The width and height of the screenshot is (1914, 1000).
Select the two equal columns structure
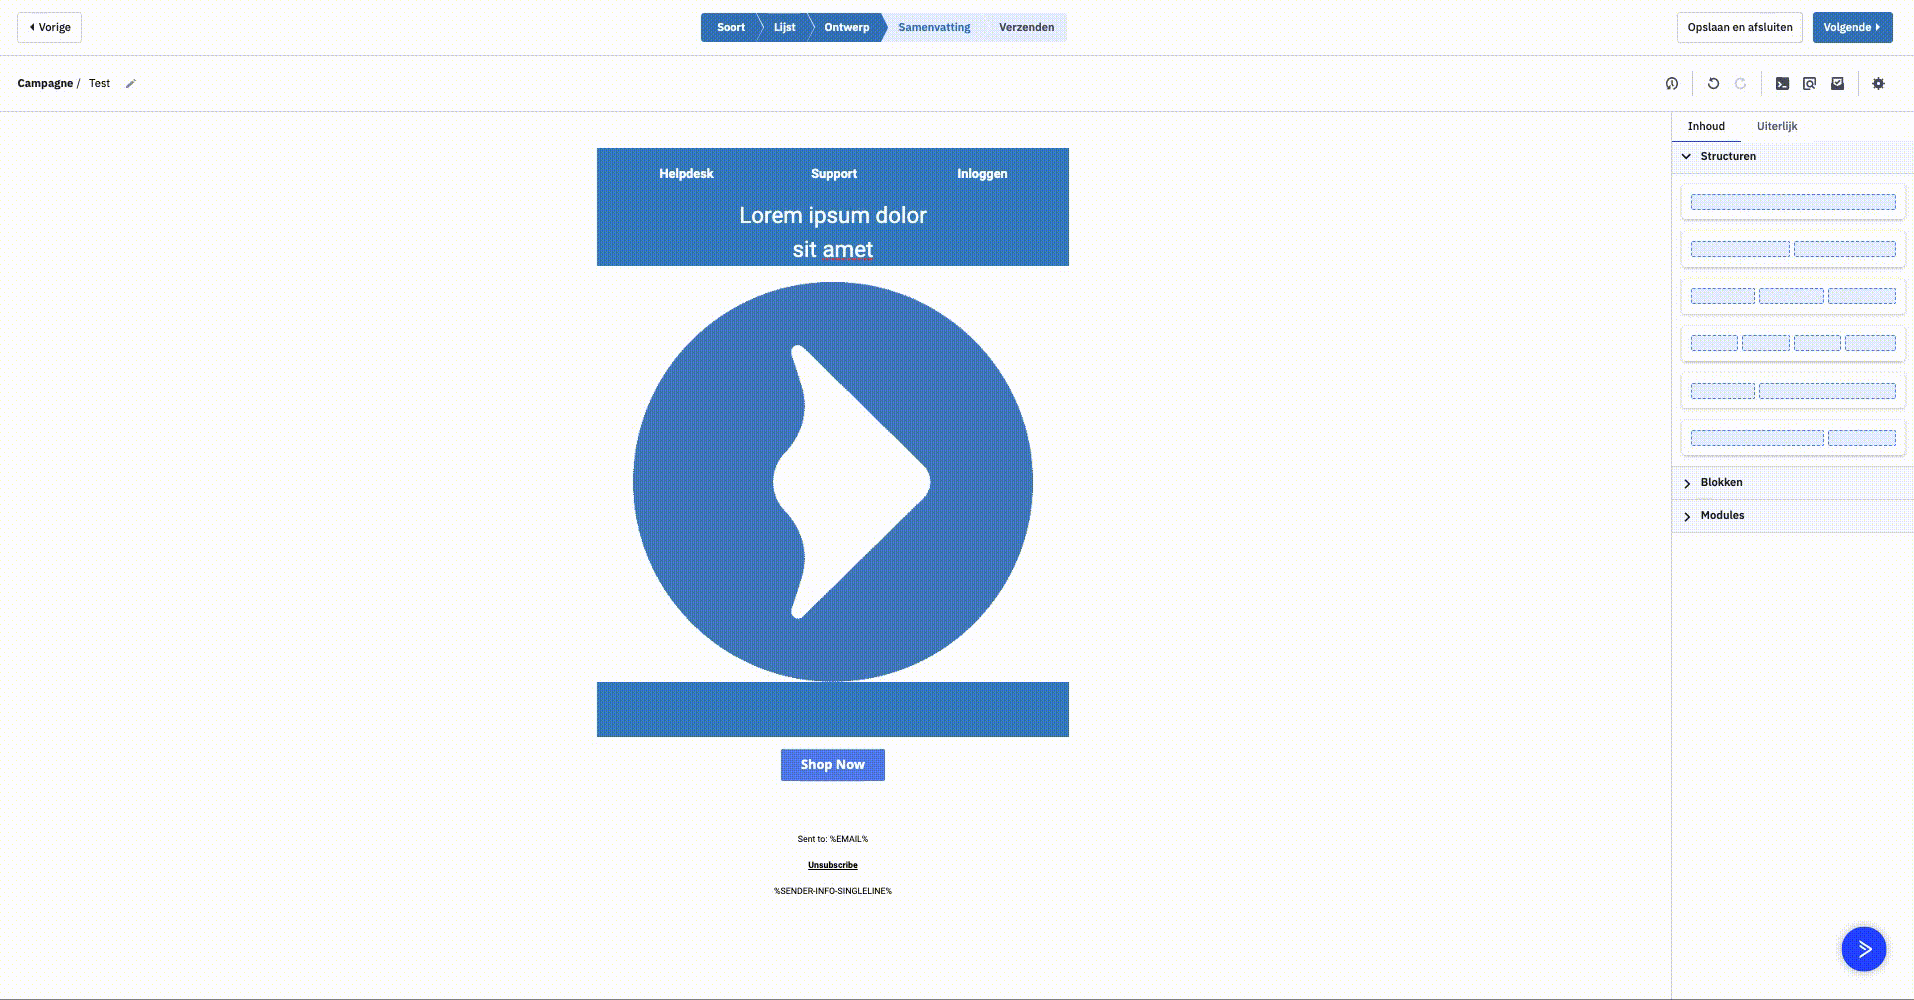[1793, 249]
